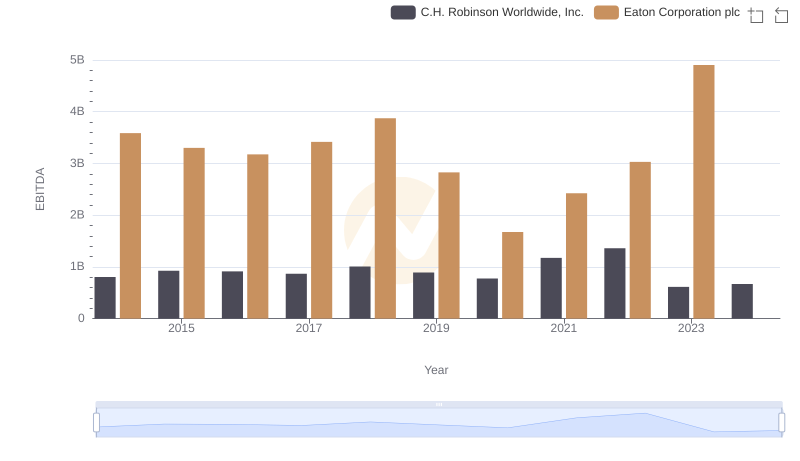This screenshot has height=461, width=800.
Task: Click the 0 y-axis label
Action: pyautogui.click(x=81, y=318)
